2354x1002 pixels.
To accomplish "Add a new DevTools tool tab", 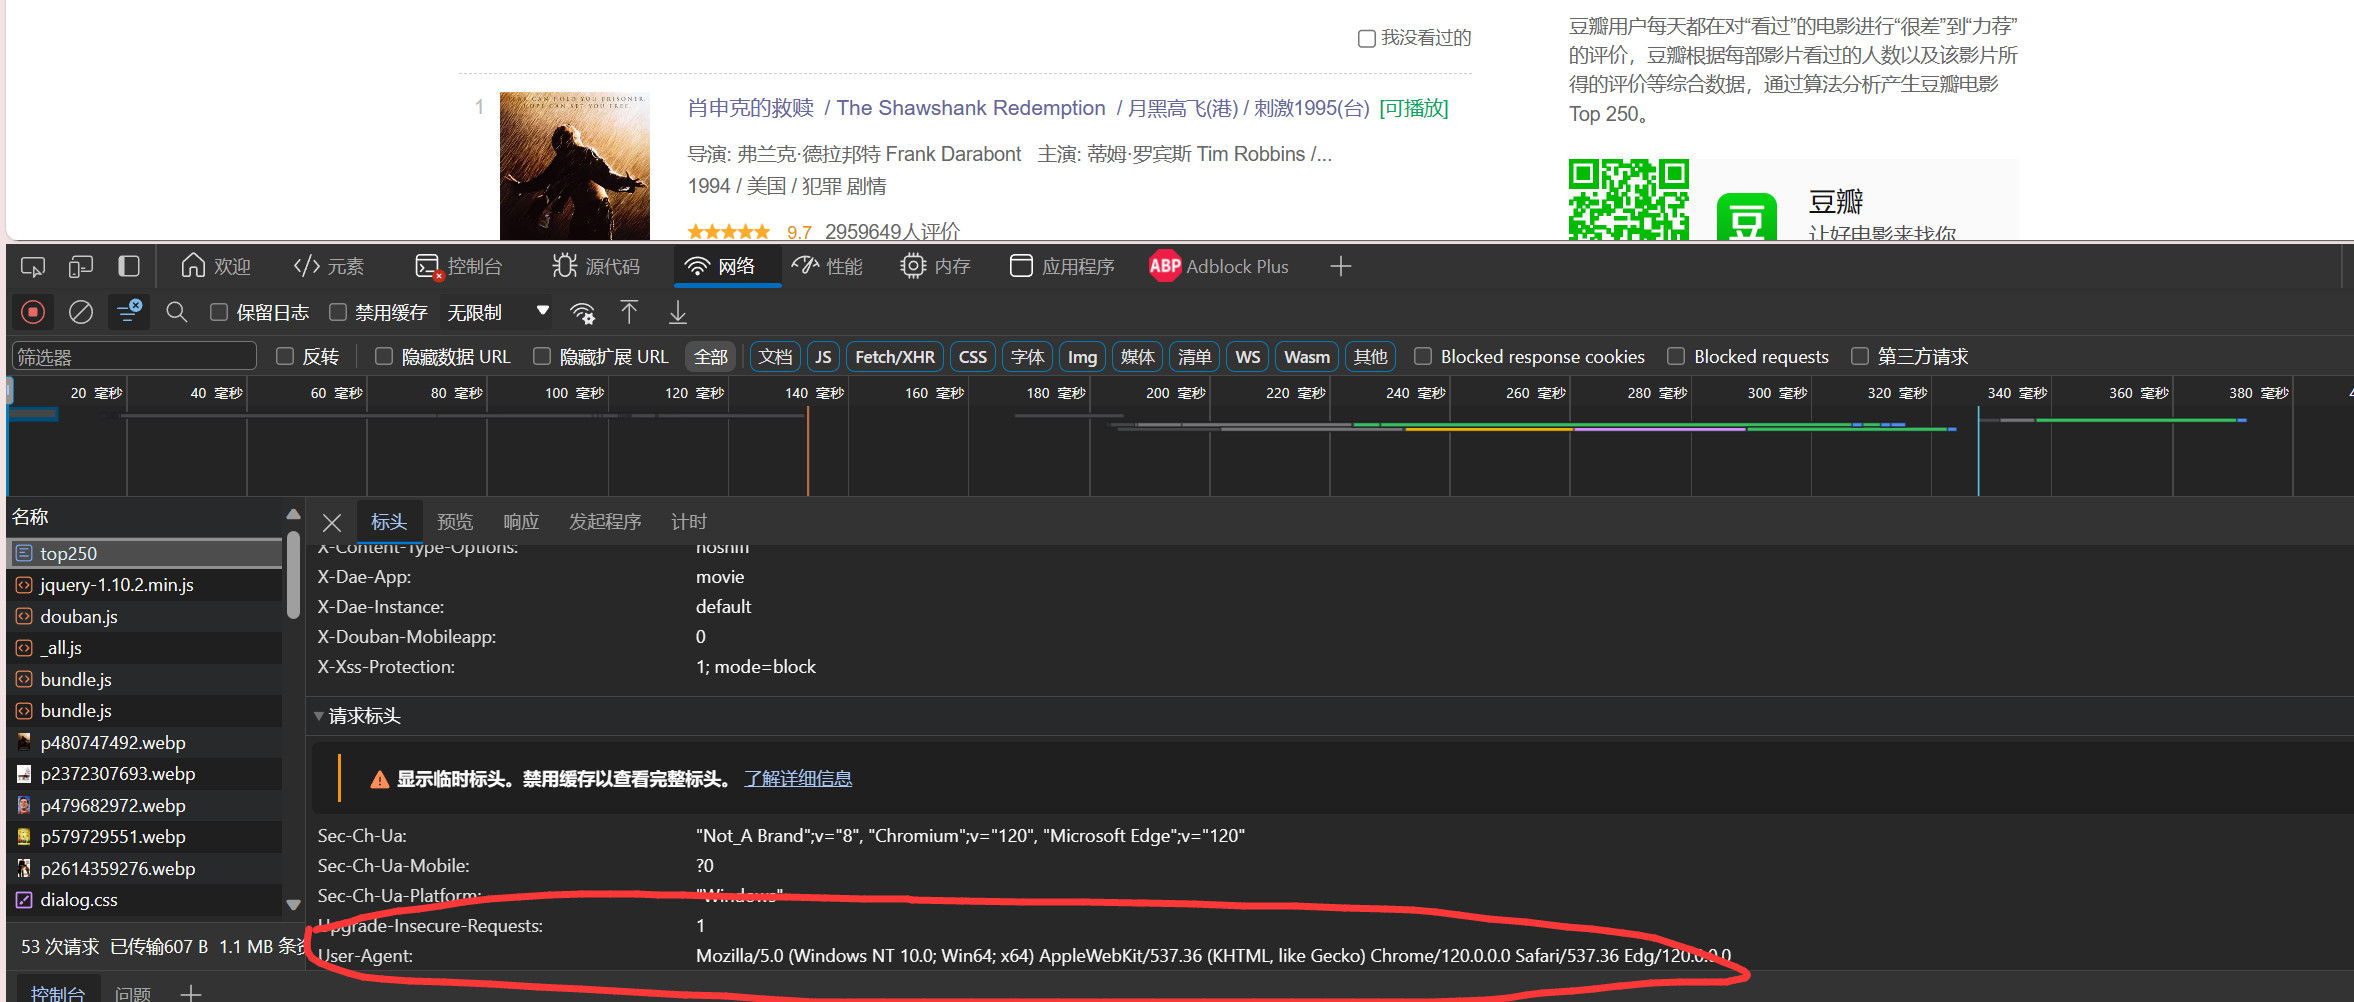I will pyautogui.click(x=1341, y=267).
